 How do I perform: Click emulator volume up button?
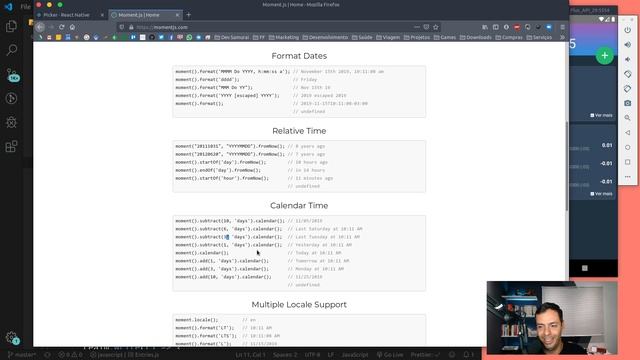[x=628, y=45]
